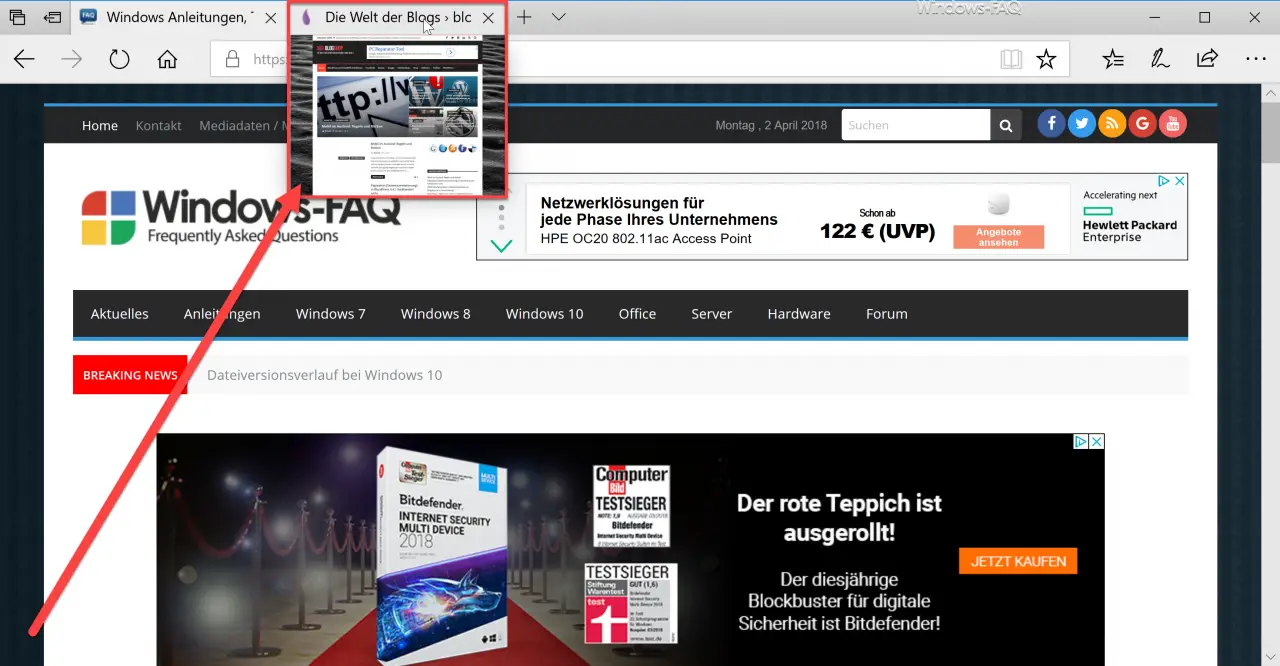Open Server category
Viewport: 1280px width, 666px height.
click(x=712, y=313)
